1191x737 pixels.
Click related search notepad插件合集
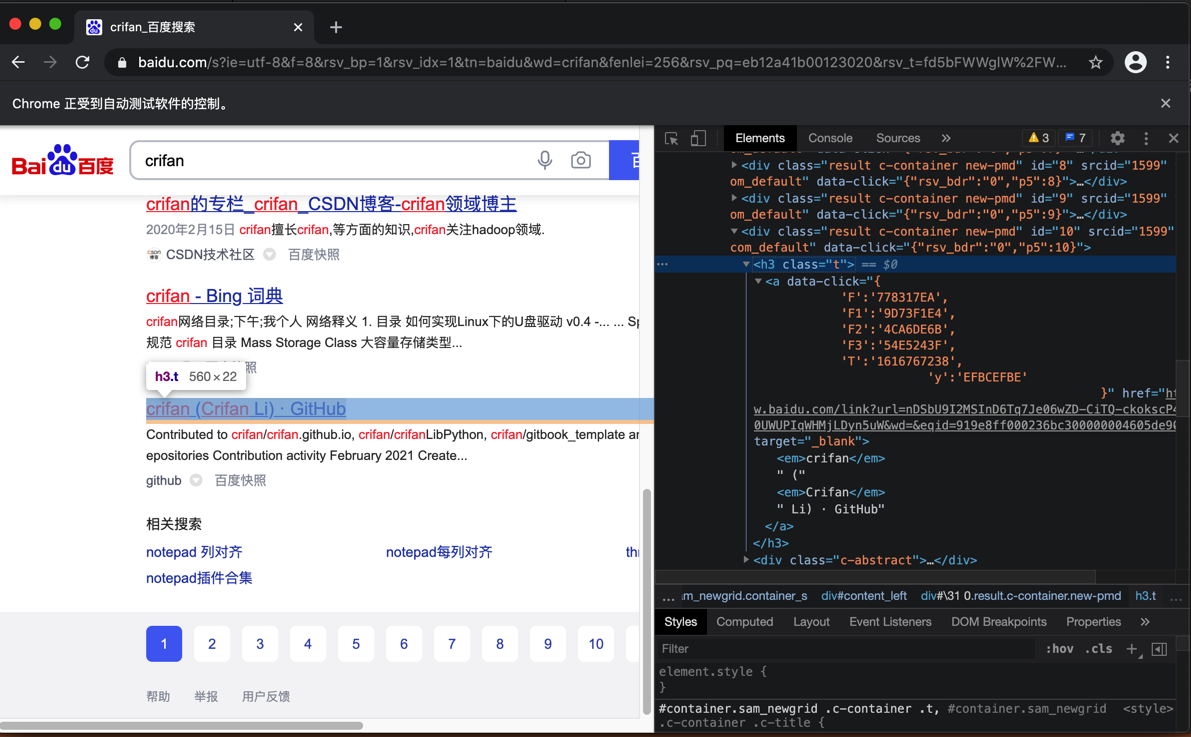tap(199, 578)
